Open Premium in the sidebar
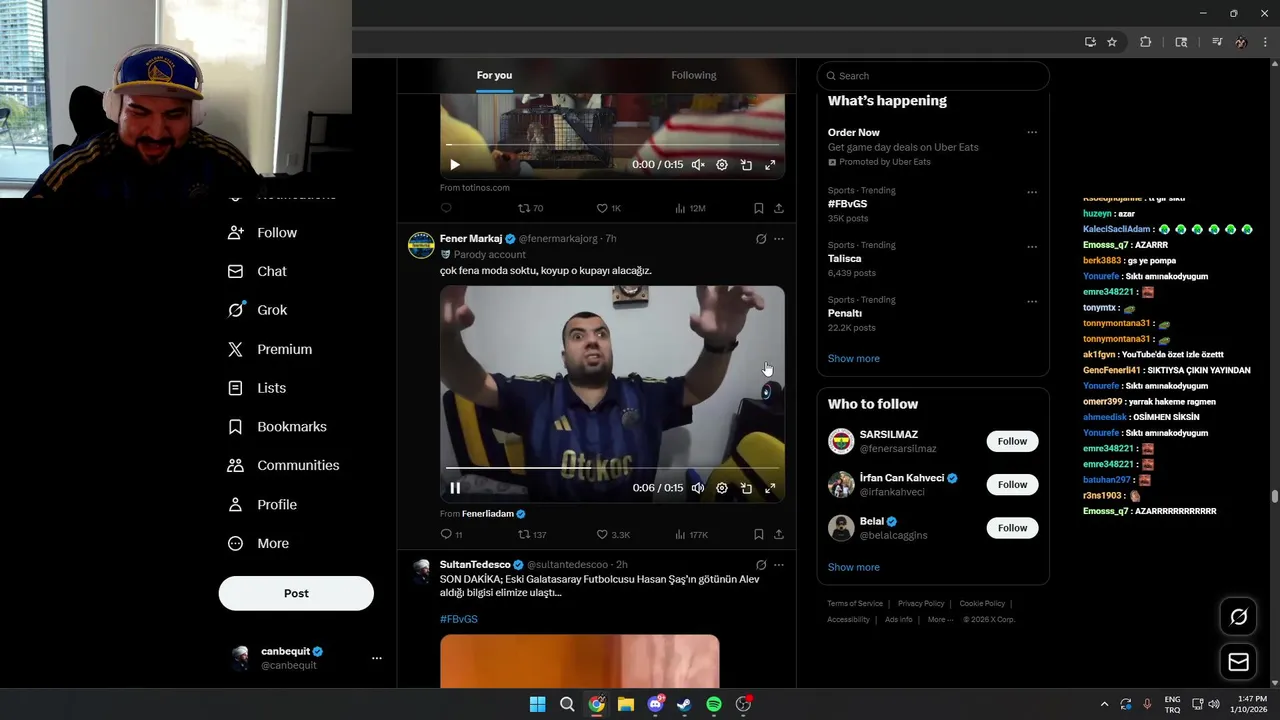The height and width of the screenshot is (720, 1280). coord(270,349)
